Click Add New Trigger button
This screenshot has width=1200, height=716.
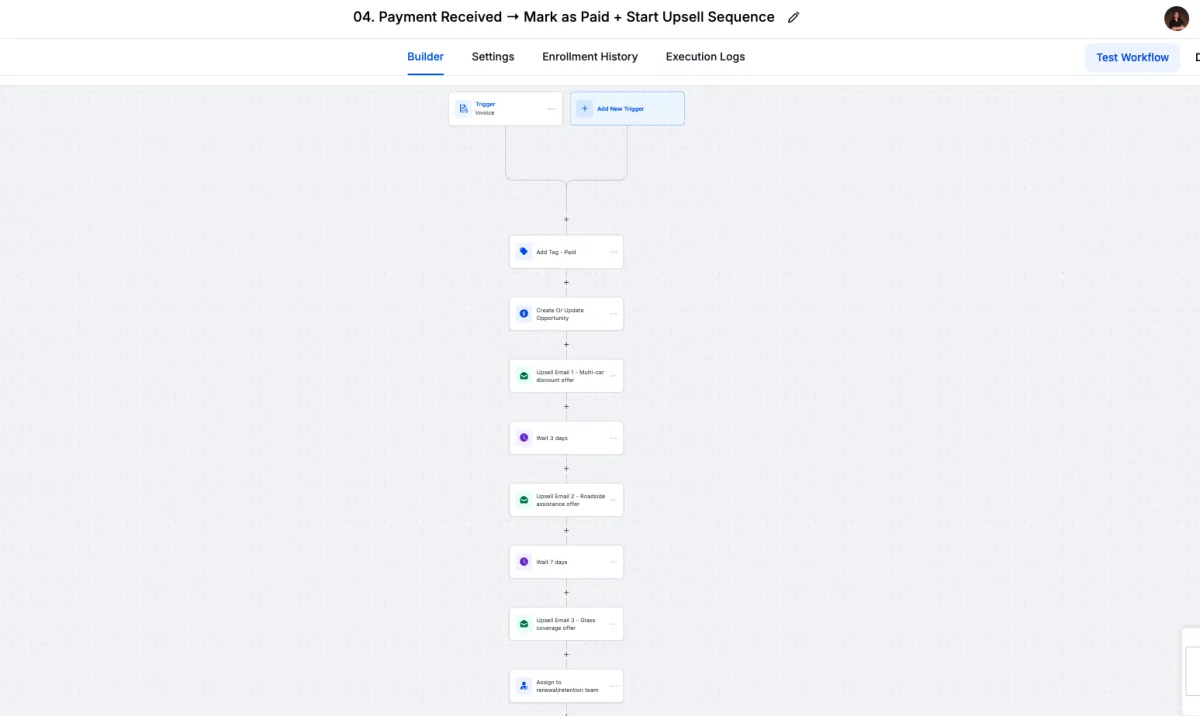pos(627,109)
